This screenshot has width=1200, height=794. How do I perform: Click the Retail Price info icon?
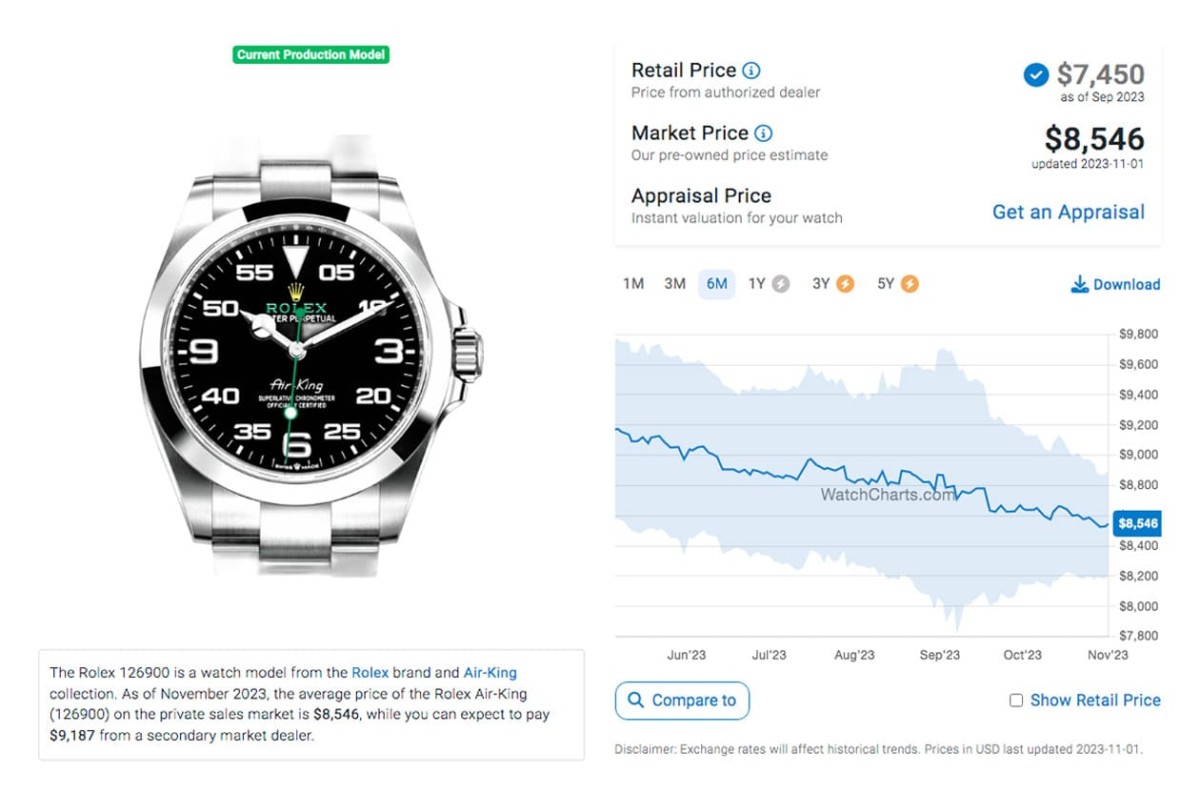[752, 71]
